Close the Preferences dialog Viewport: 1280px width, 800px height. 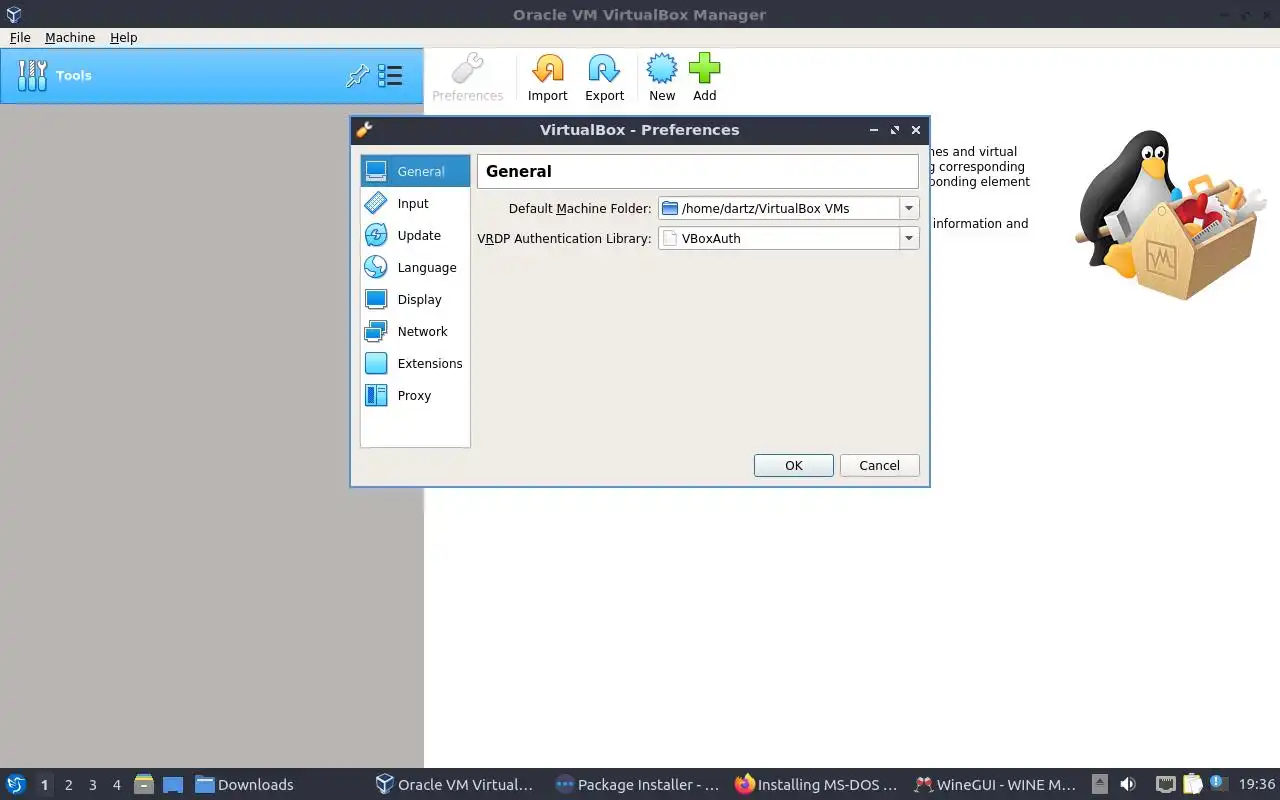[x=916, y=130]
